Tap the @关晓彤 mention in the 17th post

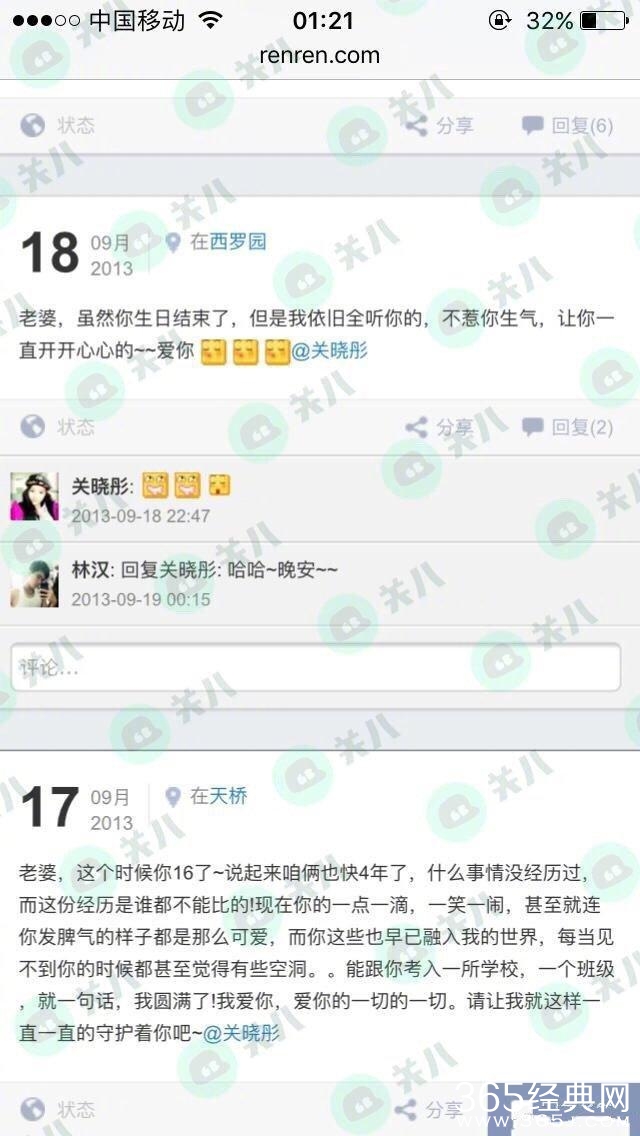pos(241,1034)
